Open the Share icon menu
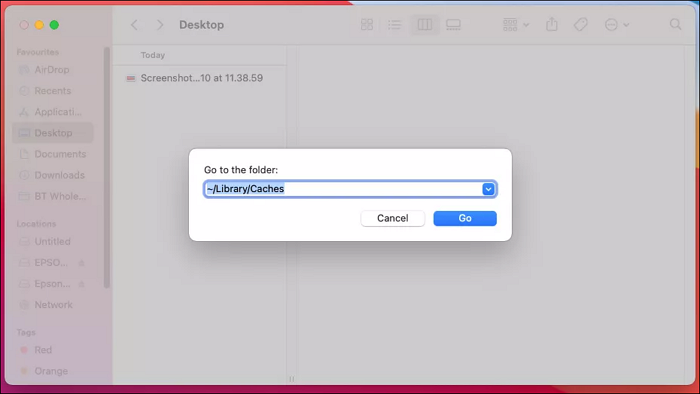 552,25
